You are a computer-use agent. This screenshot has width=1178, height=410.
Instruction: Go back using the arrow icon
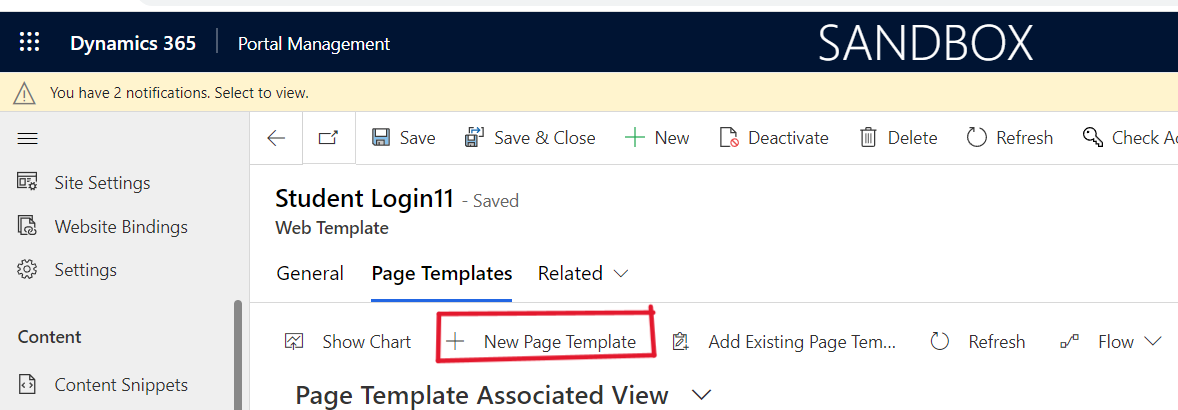(276, 138)
